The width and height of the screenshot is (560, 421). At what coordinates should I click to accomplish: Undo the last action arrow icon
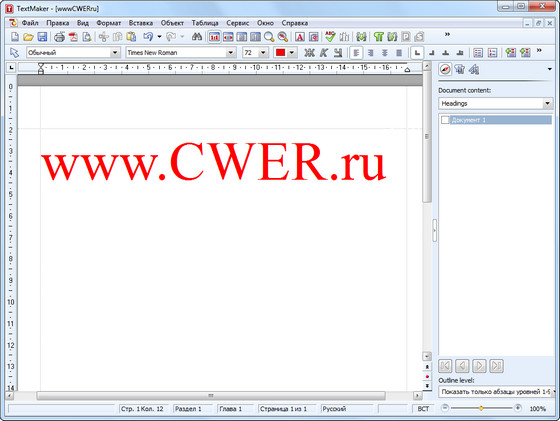(148, 37)
